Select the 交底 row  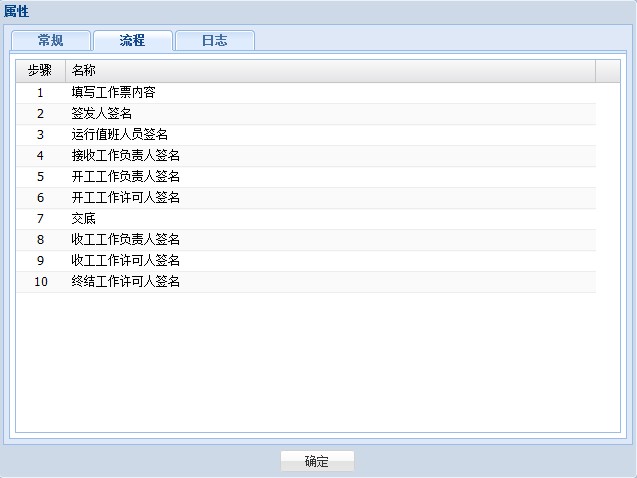(84, 219)
